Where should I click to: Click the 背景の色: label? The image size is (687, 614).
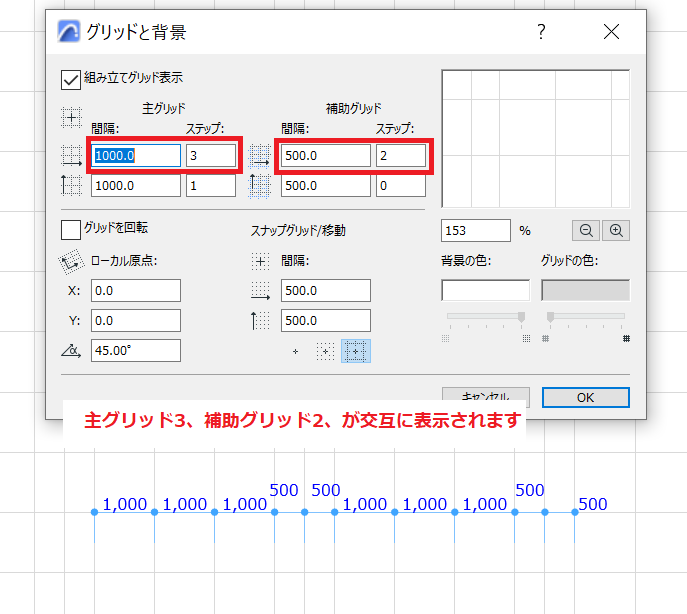pyautogui.click(x=466, y=261)
